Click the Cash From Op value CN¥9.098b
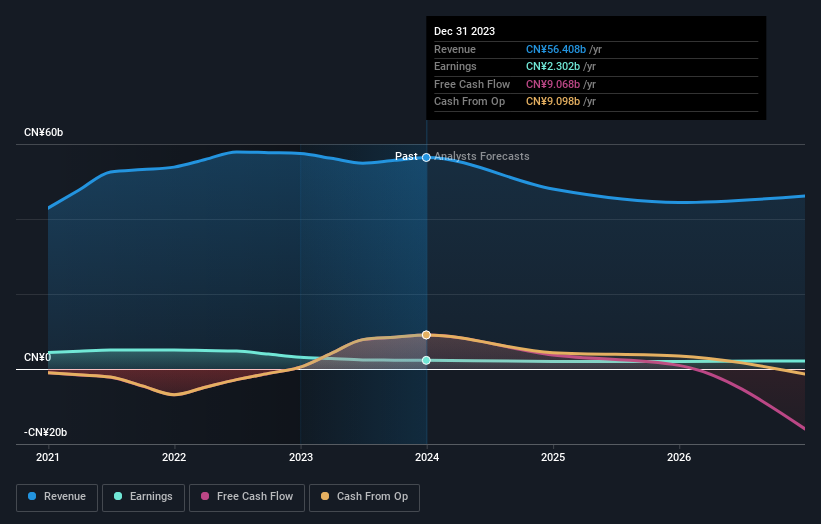This screenshot has height=524, width=821. [553, 102]
